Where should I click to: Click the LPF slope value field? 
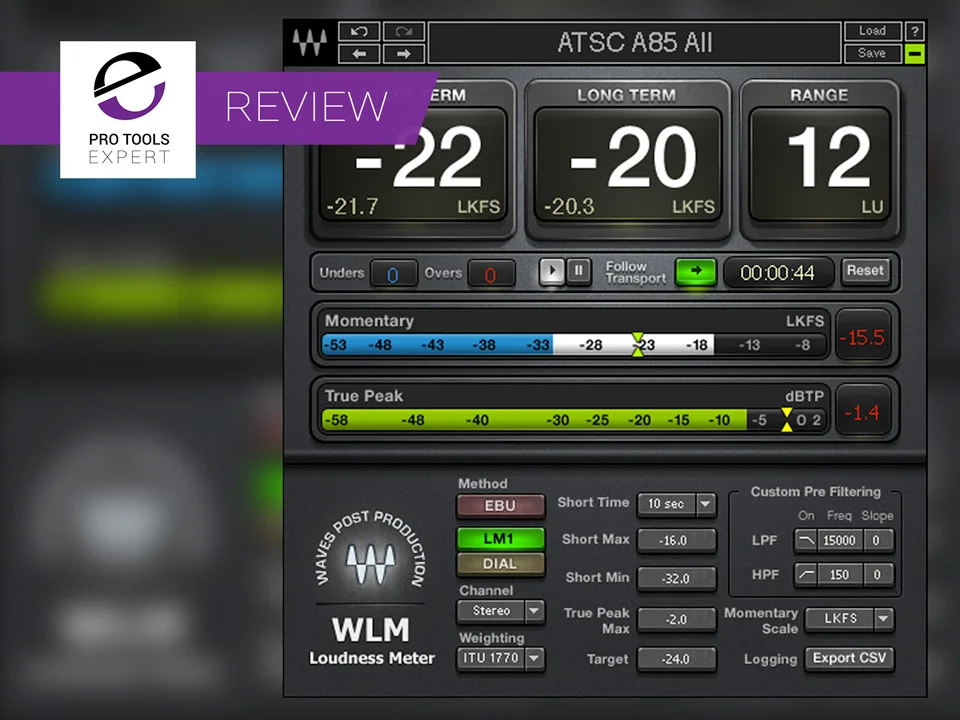pyautogui.click(x=877, y=540)
